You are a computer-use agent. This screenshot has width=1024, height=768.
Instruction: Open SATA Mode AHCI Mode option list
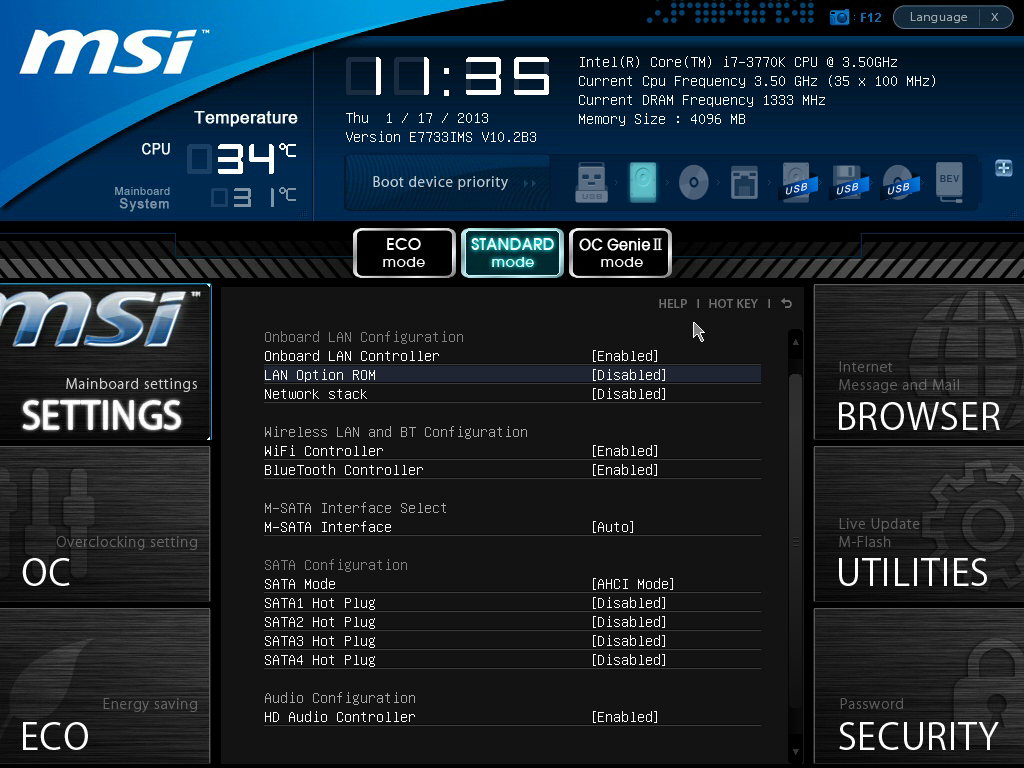pos(633,584)
